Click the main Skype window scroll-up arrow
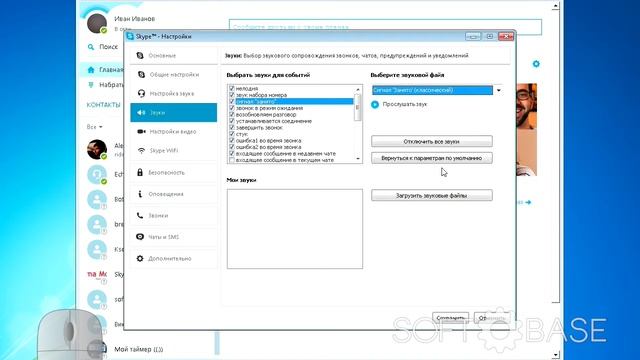Image resolution: width=640 pixels, height=360 pixels. click(556, 6)
